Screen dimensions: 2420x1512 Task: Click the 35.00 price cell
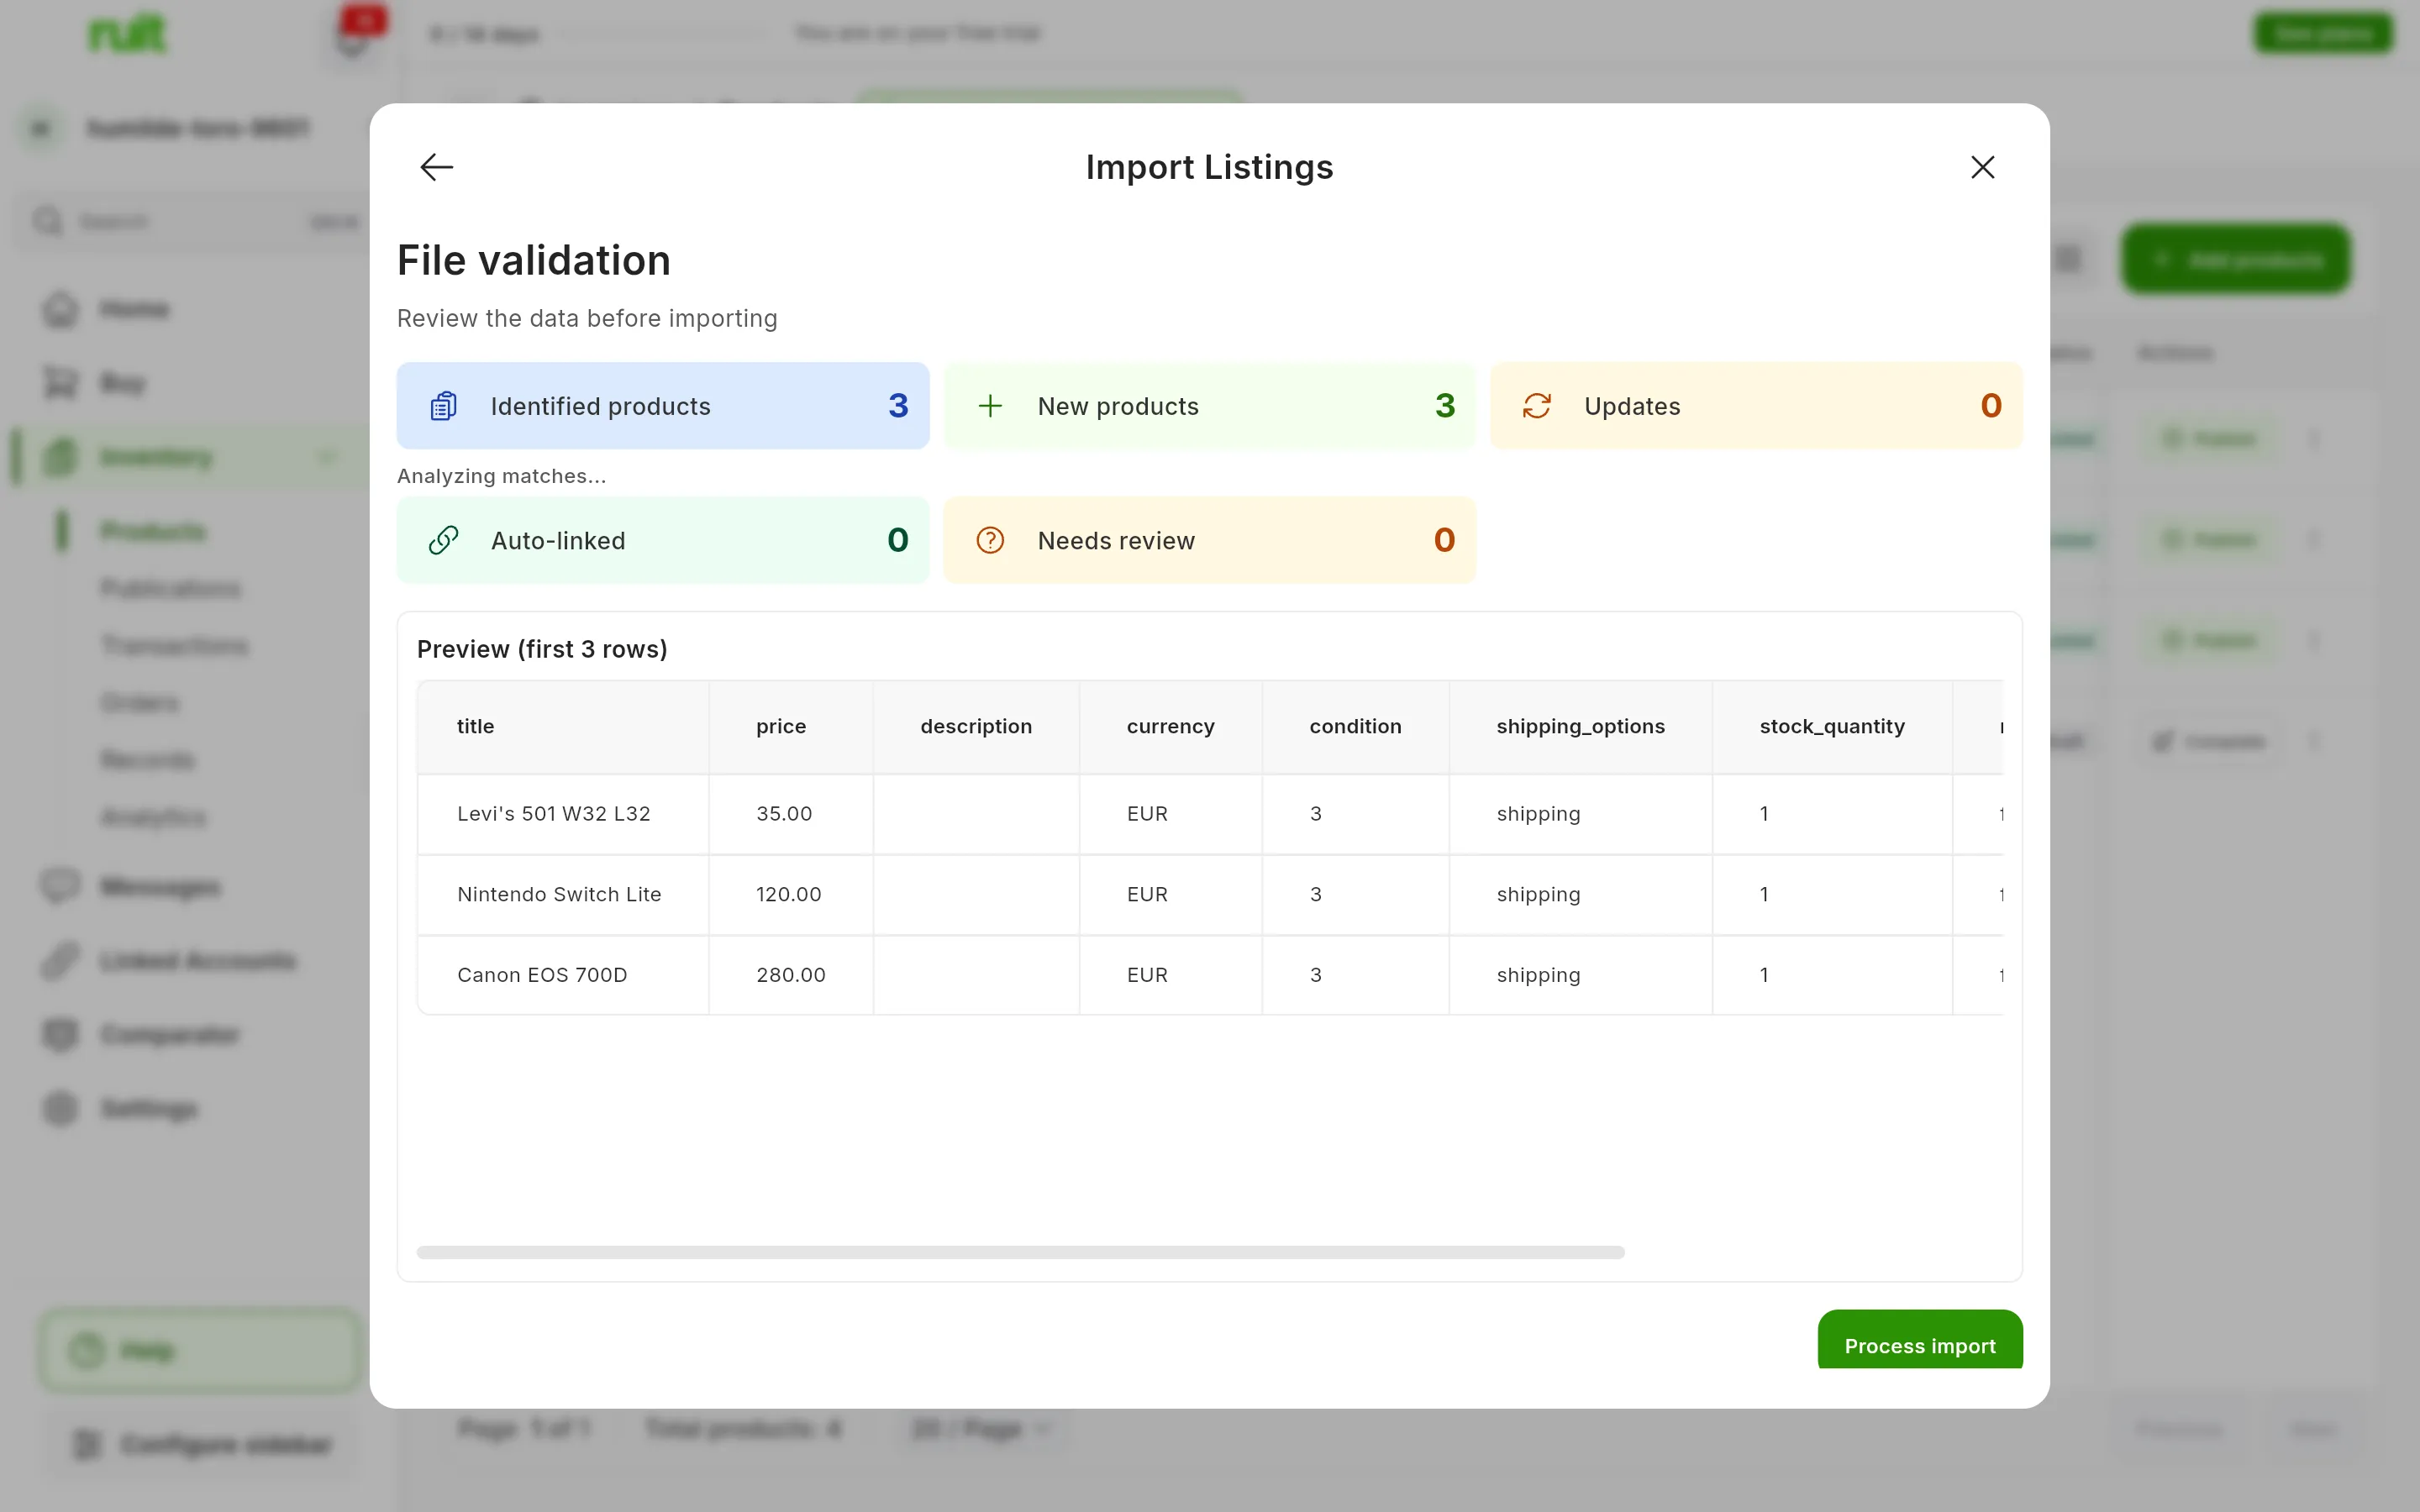[791, 814]
